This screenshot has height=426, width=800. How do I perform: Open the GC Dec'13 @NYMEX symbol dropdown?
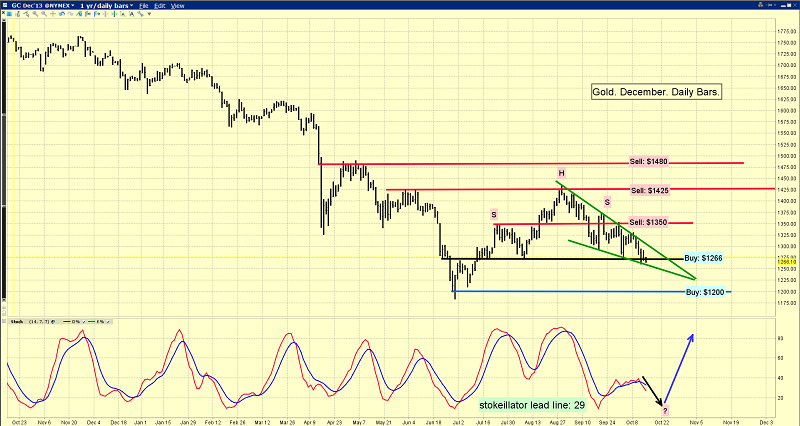click(x=43, y=6)
